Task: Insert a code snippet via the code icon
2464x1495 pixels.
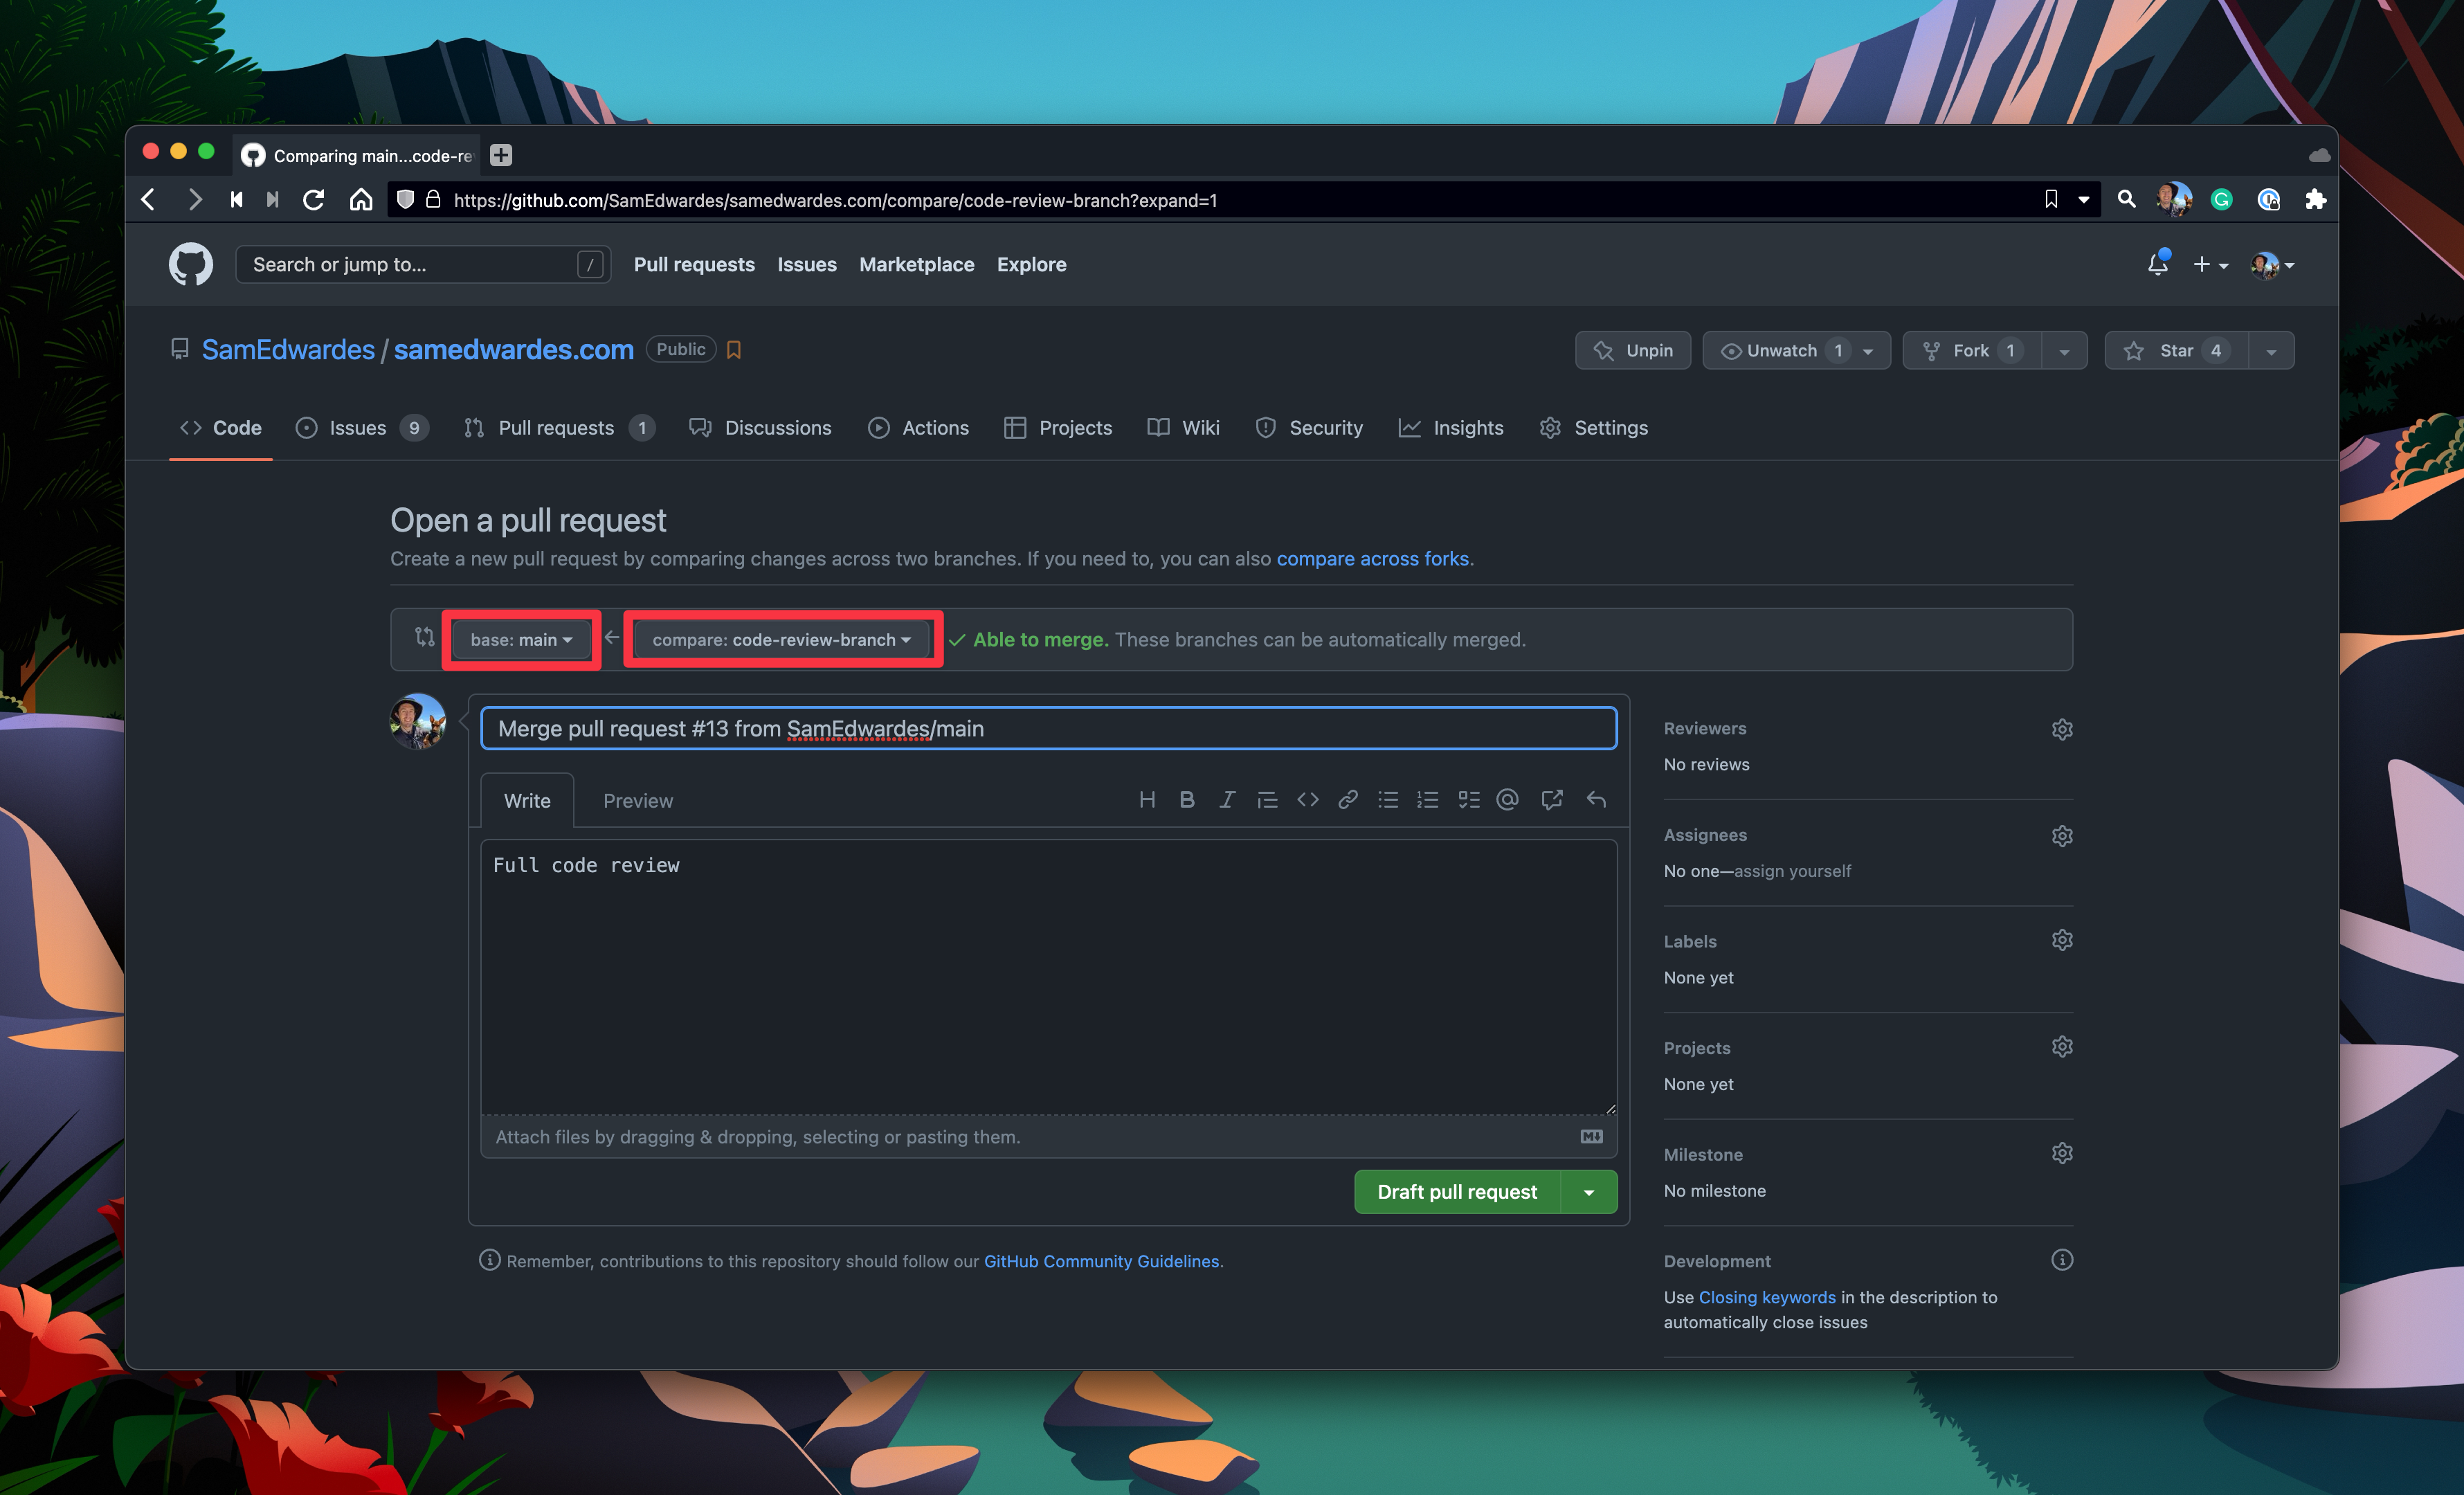Action: (x=1308, y=799)
